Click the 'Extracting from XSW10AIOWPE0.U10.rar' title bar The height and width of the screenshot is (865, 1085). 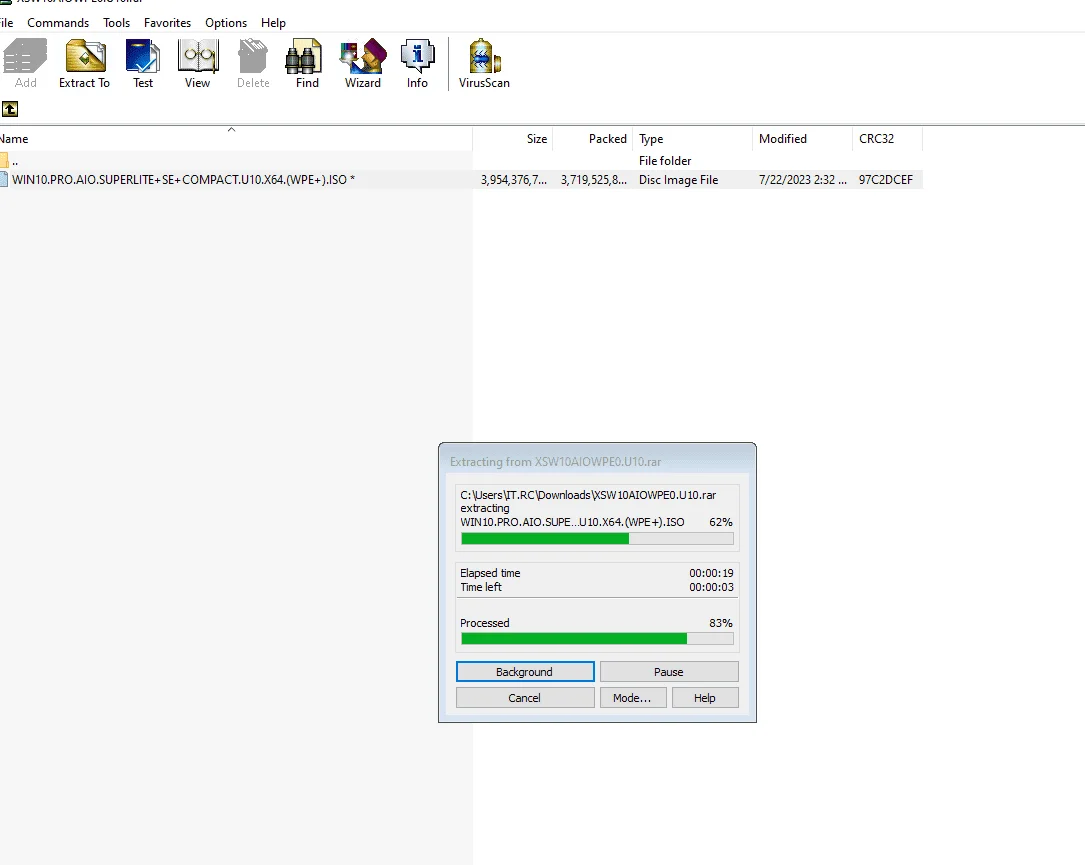pyautogui.click(x=597, y=462)
